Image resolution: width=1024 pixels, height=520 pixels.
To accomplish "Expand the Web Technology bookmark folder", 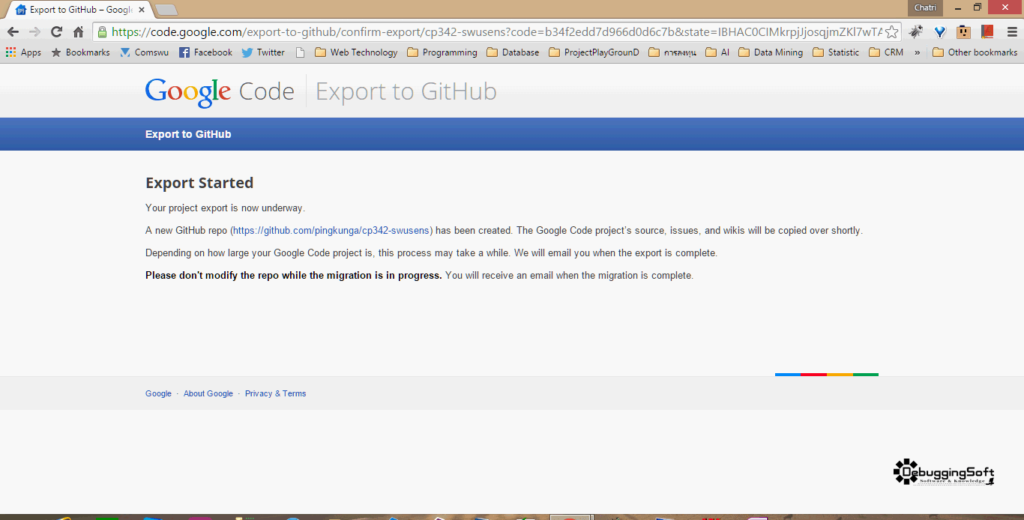I will (356, 52).
